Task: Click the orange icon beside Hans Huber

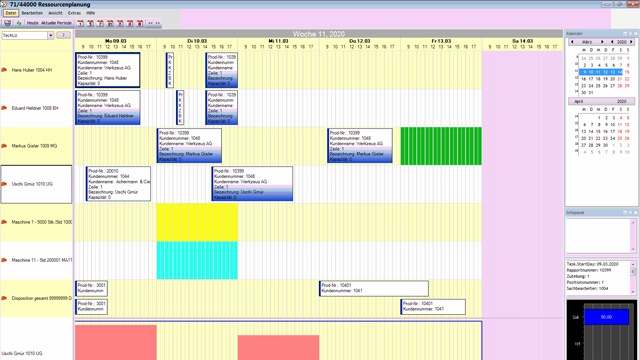Action: pyautogui.click(x=4, y=70)
